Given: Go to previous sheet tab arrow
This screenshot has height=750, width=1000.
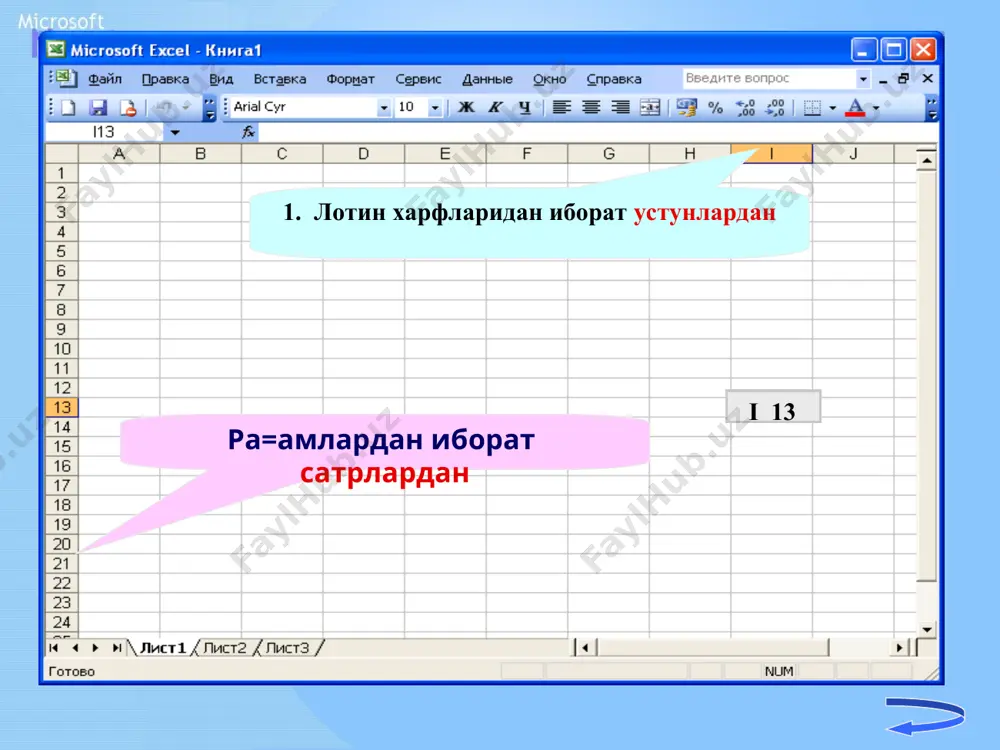Looking at the screenshot, I should coord(75,648).
